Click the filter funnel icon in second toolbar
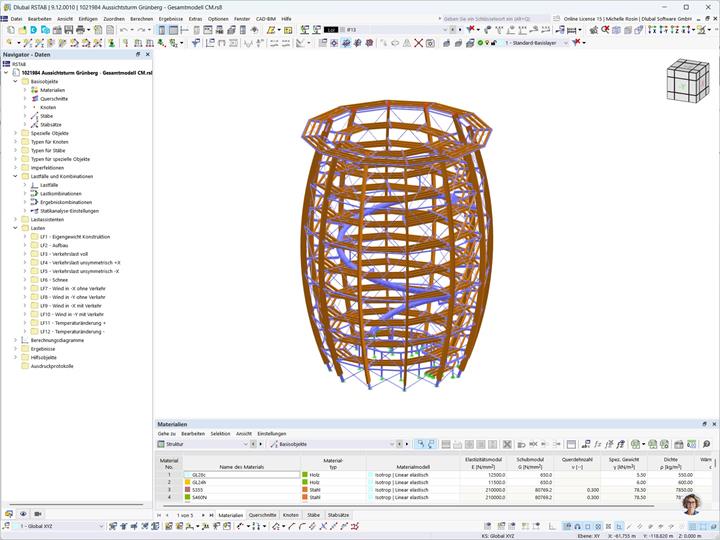 195,43
